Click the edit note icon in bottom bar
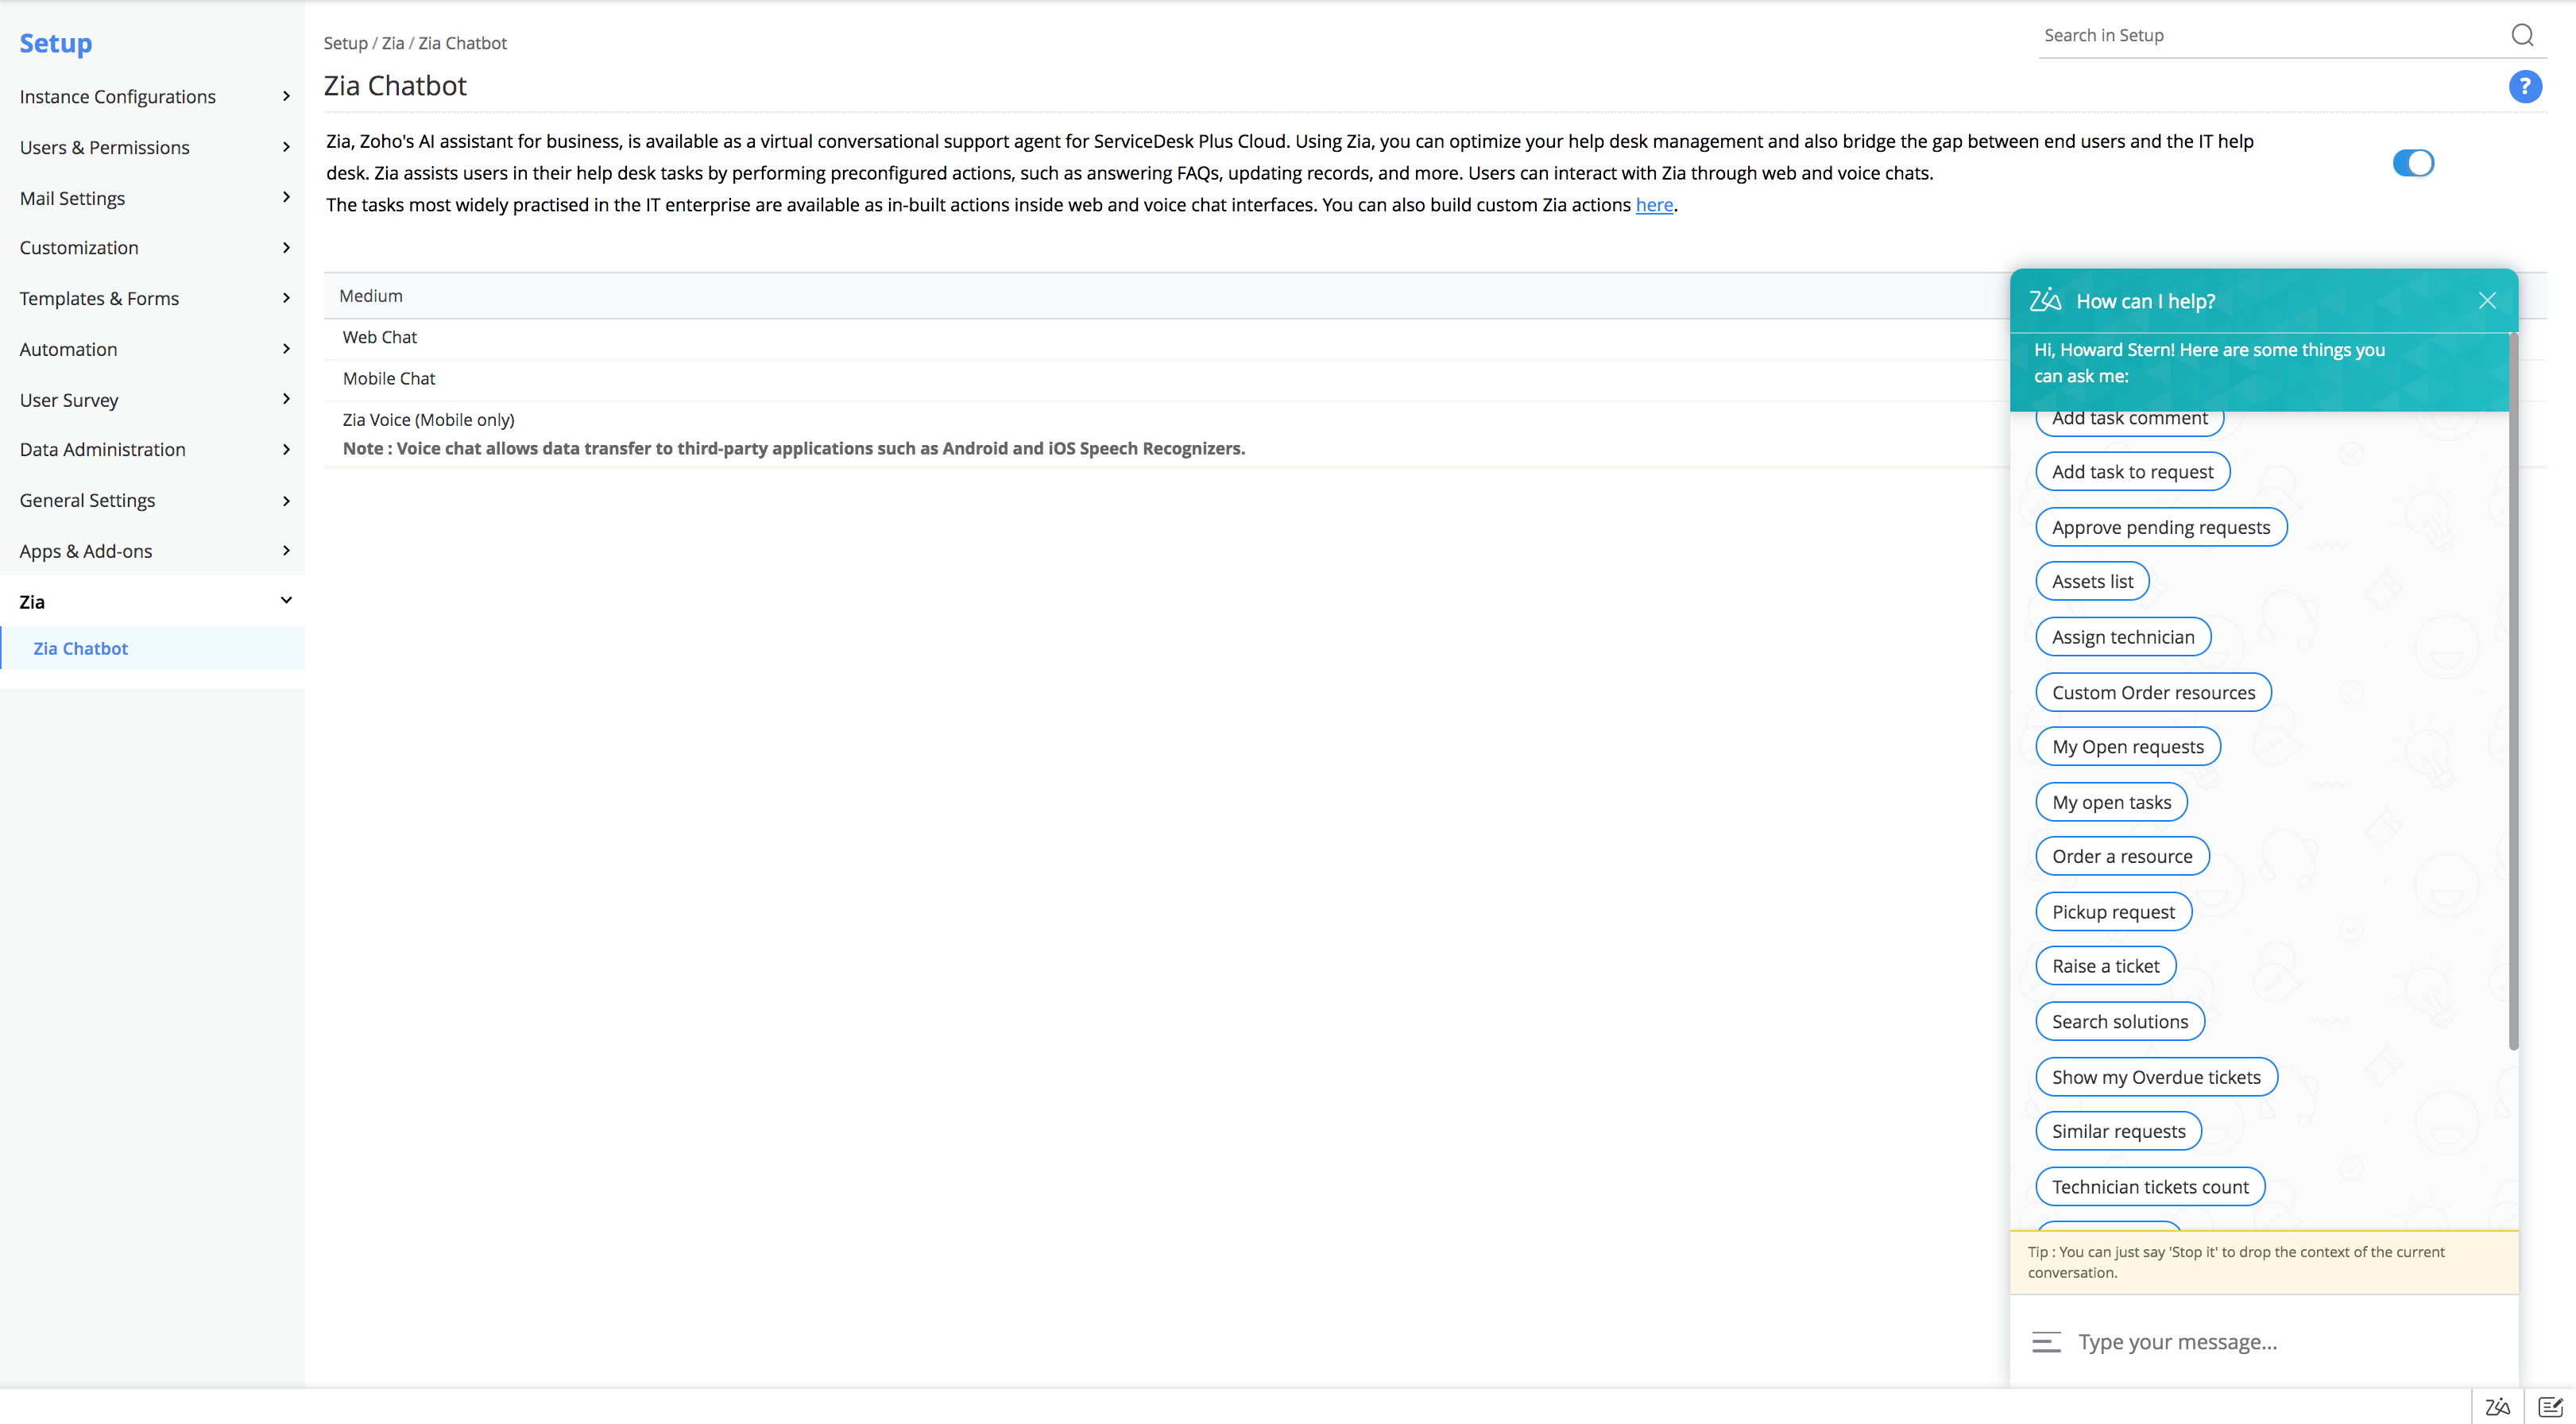This screenshot has width=2576, height=1424. [x=2550, y=1406]
